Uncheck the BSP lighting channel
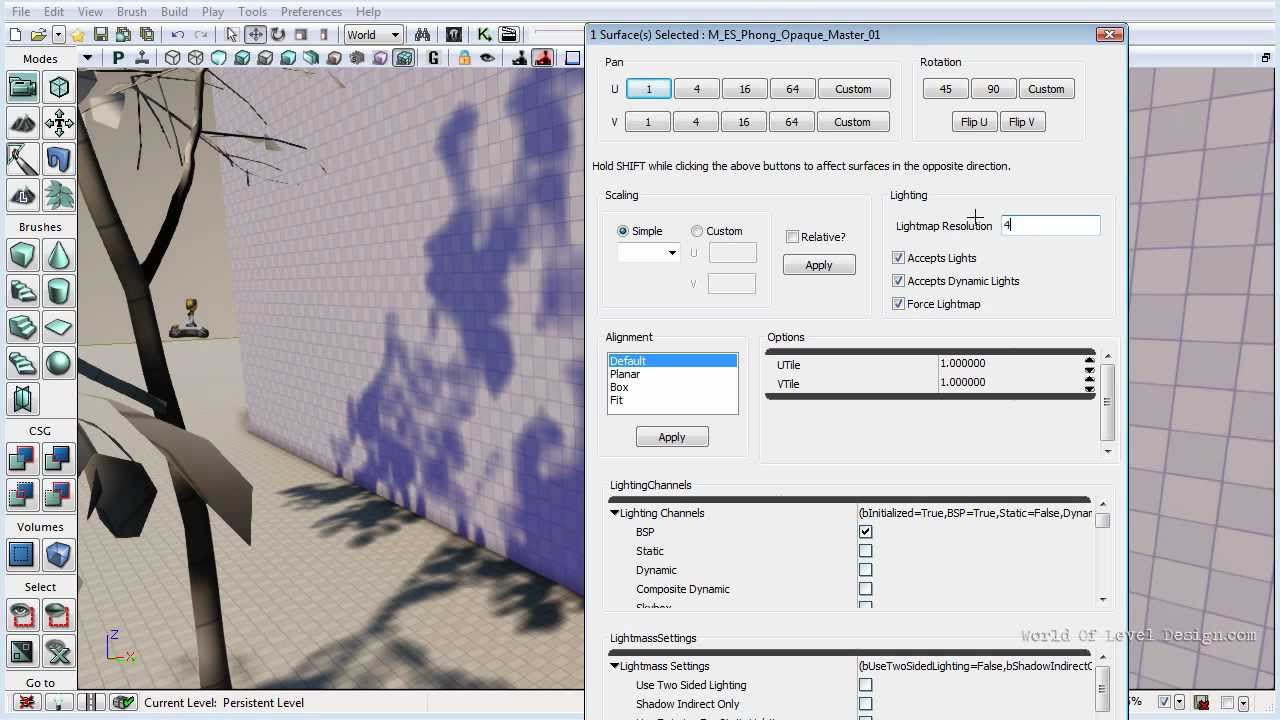The height and width of the screenshot is (720, 1280). pyautogui.click(x=865, y=532)
